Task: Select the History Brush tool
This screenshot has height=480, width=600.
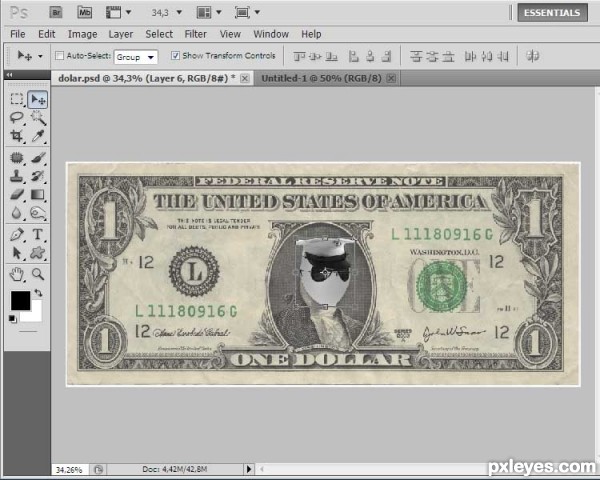Action: [x=38, y=176]
